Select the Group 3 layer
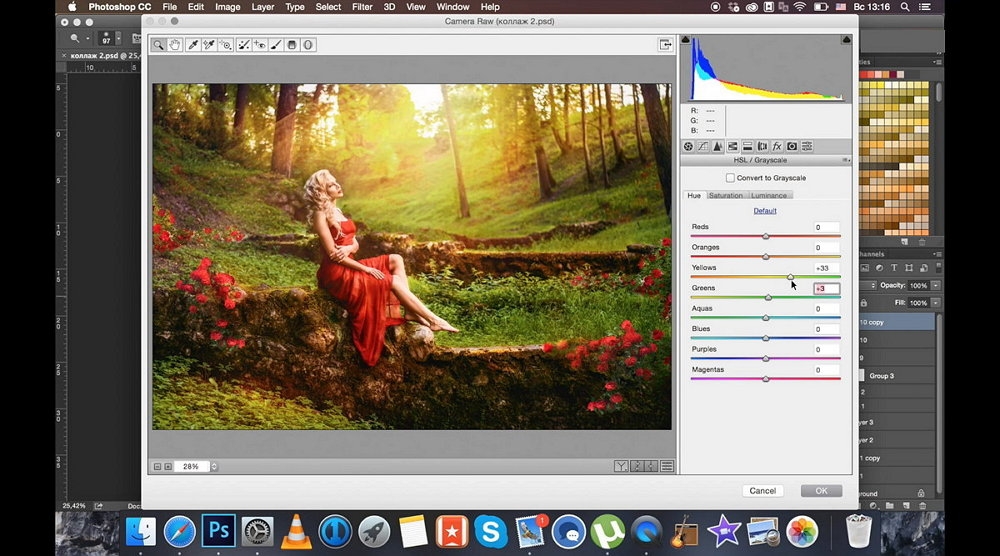The height and width of the screenshot is (556, 1000). [897, 376]
